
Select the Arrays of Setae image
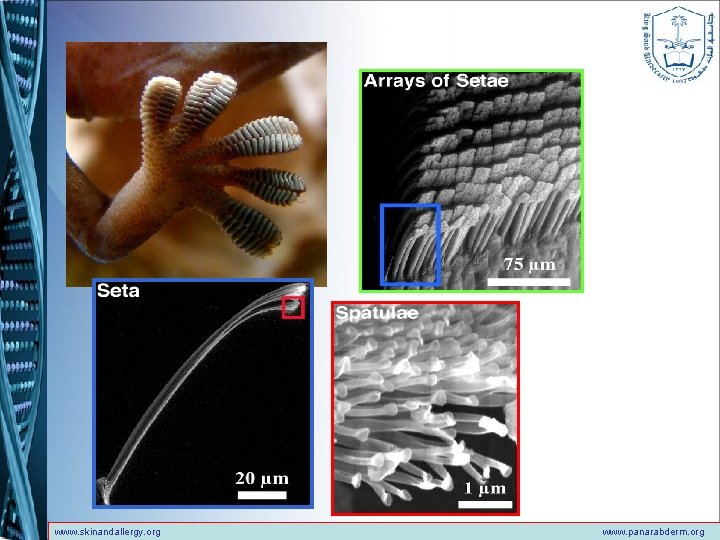[472, 181]
